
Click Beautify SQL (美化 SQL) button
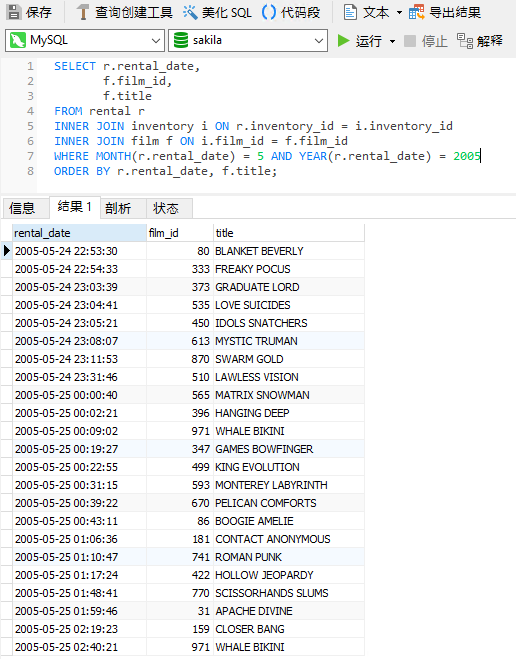pos(217,12)
